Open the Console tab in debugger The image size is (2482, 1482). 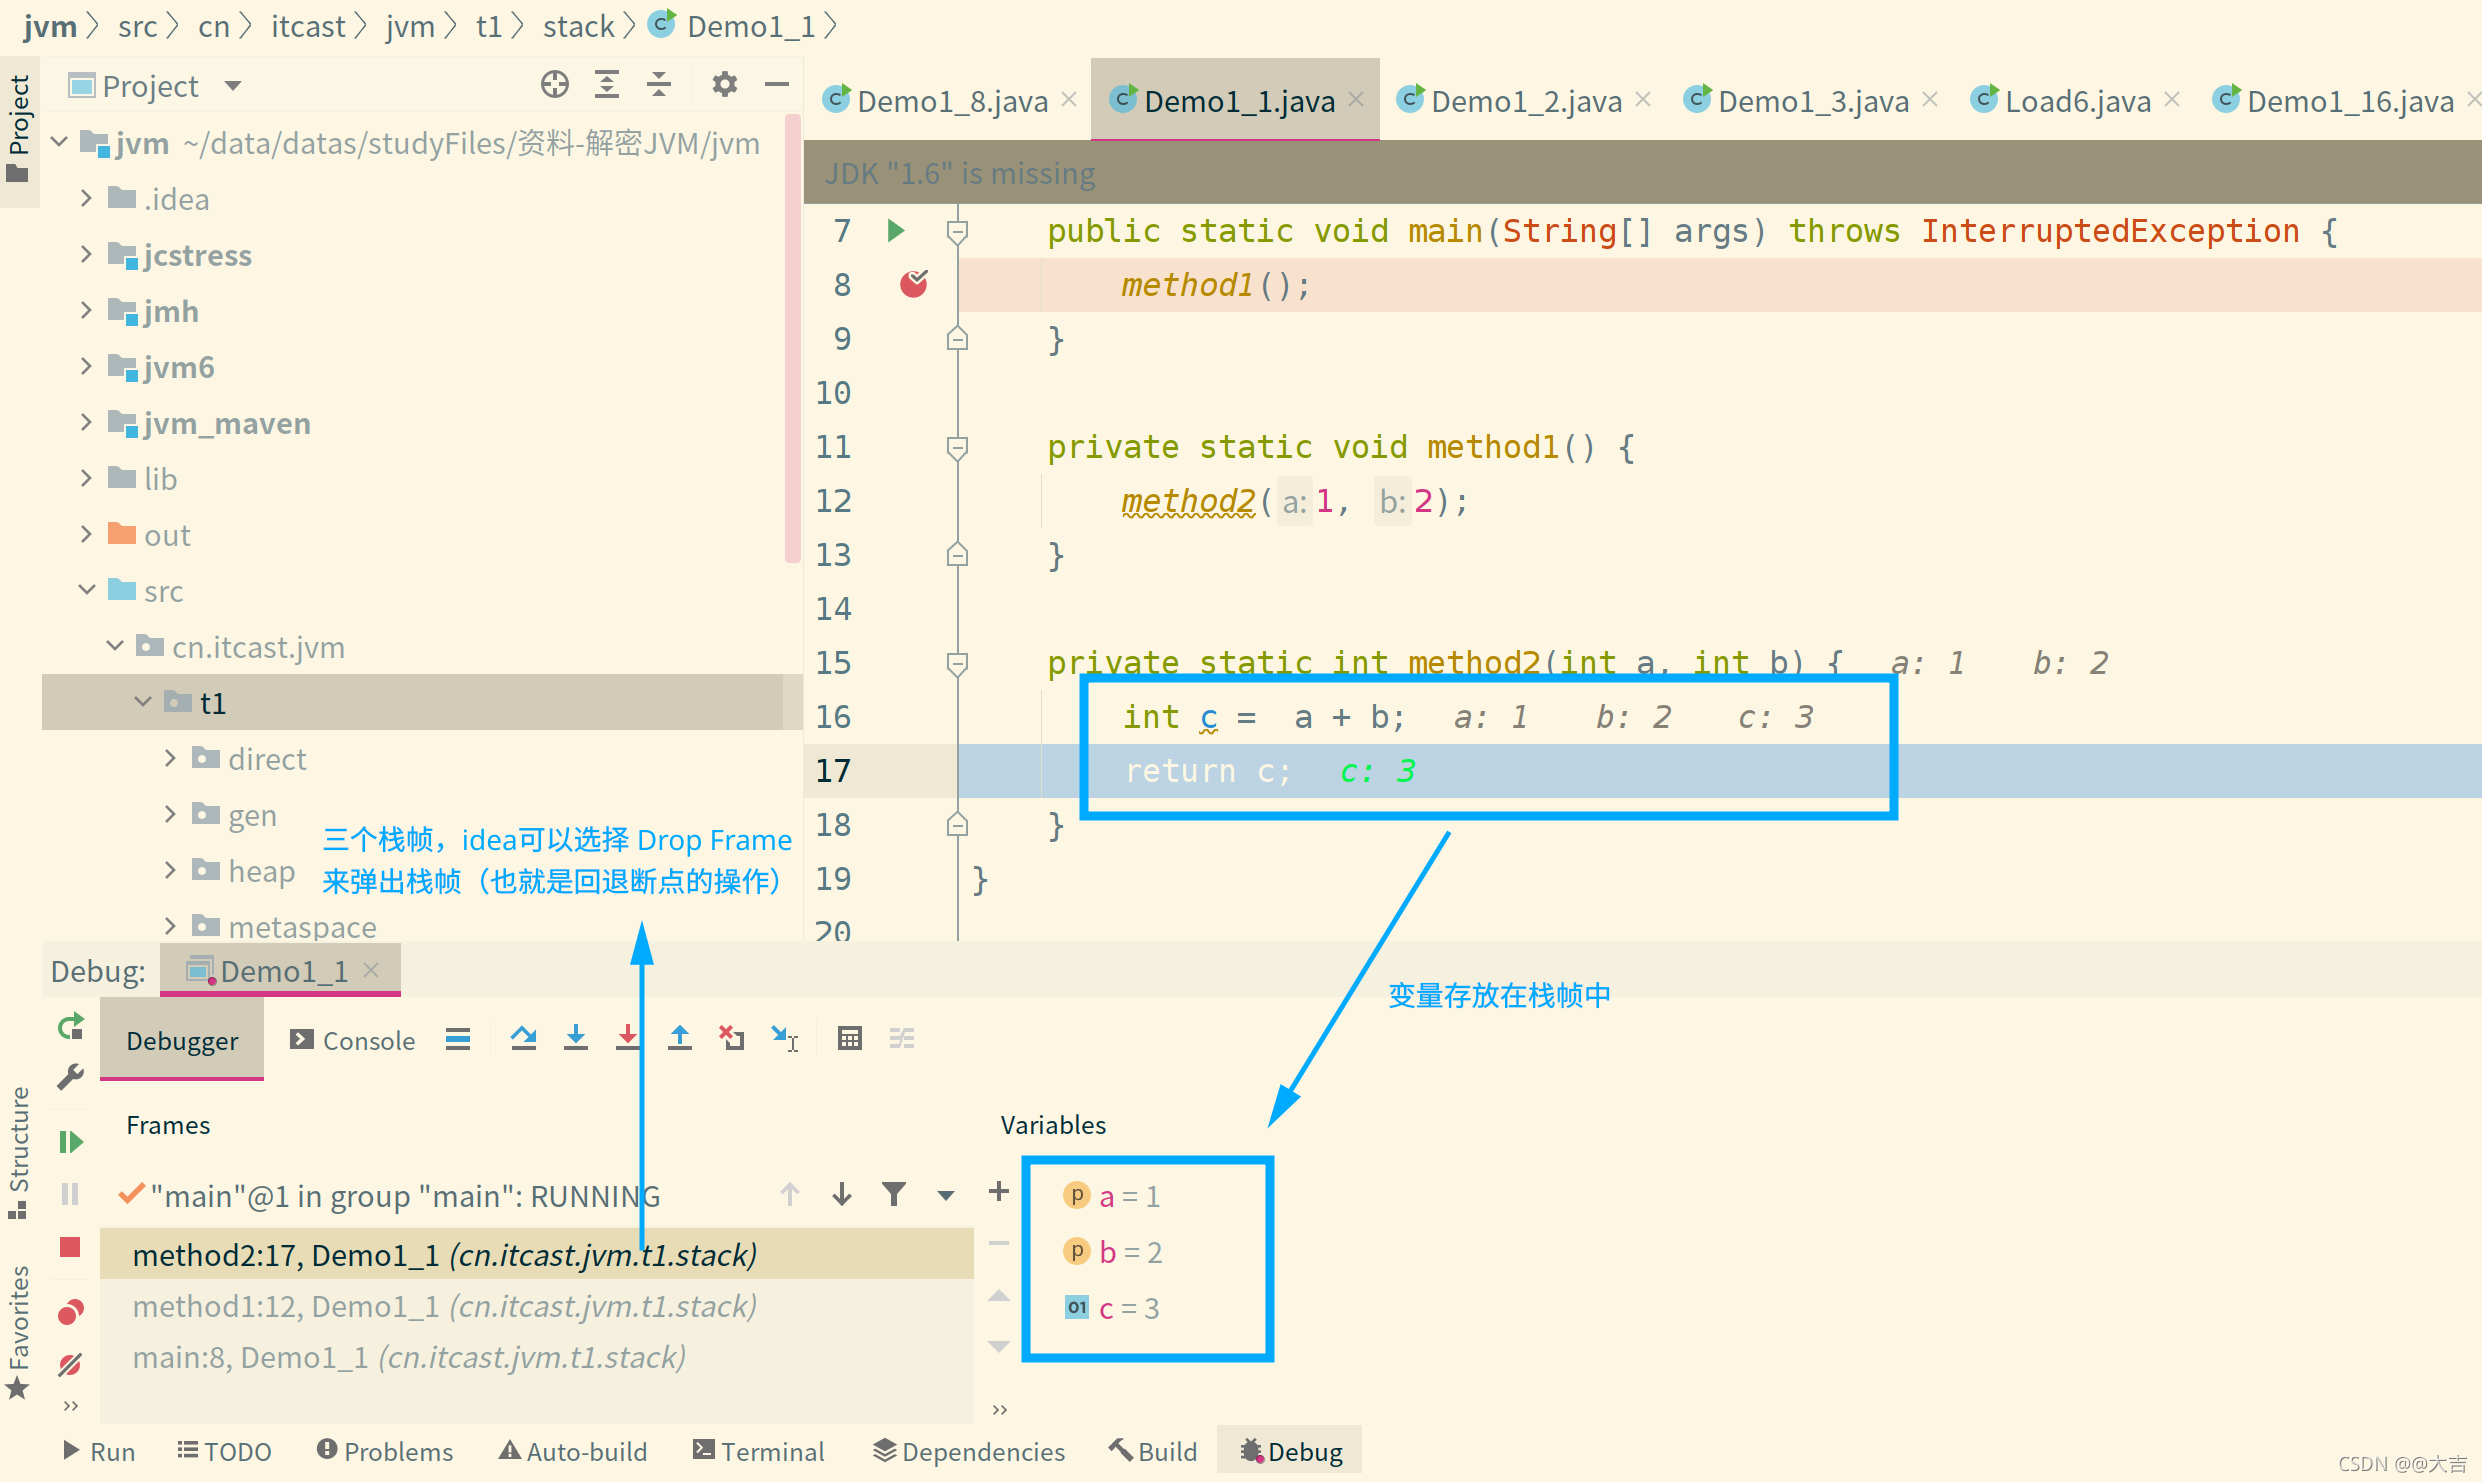[x=353, y=1040]
